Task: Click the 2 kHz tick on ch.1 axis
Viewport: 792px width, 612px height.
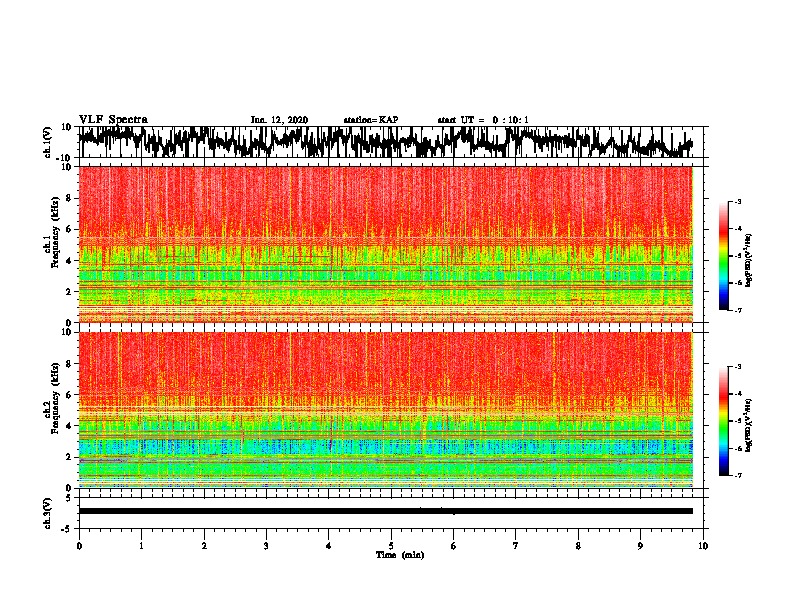Action: point(69,291)
